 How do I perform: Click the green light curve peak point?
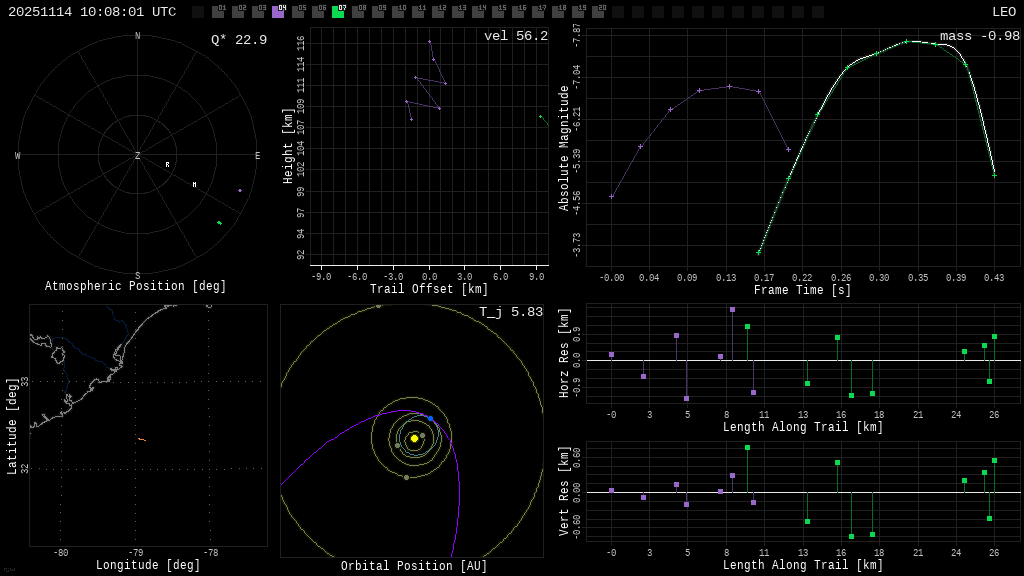(907, 41)
